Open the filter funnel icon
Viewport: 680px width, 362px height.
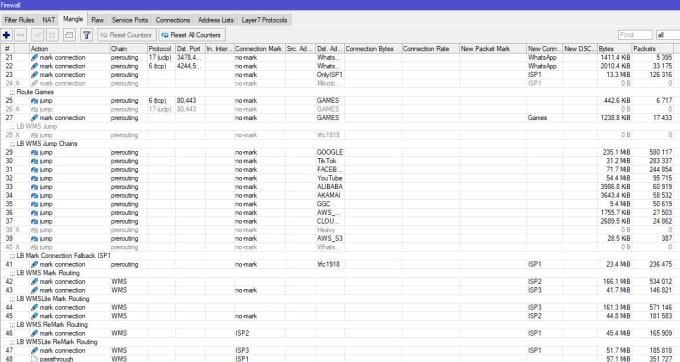coord(87,35)
